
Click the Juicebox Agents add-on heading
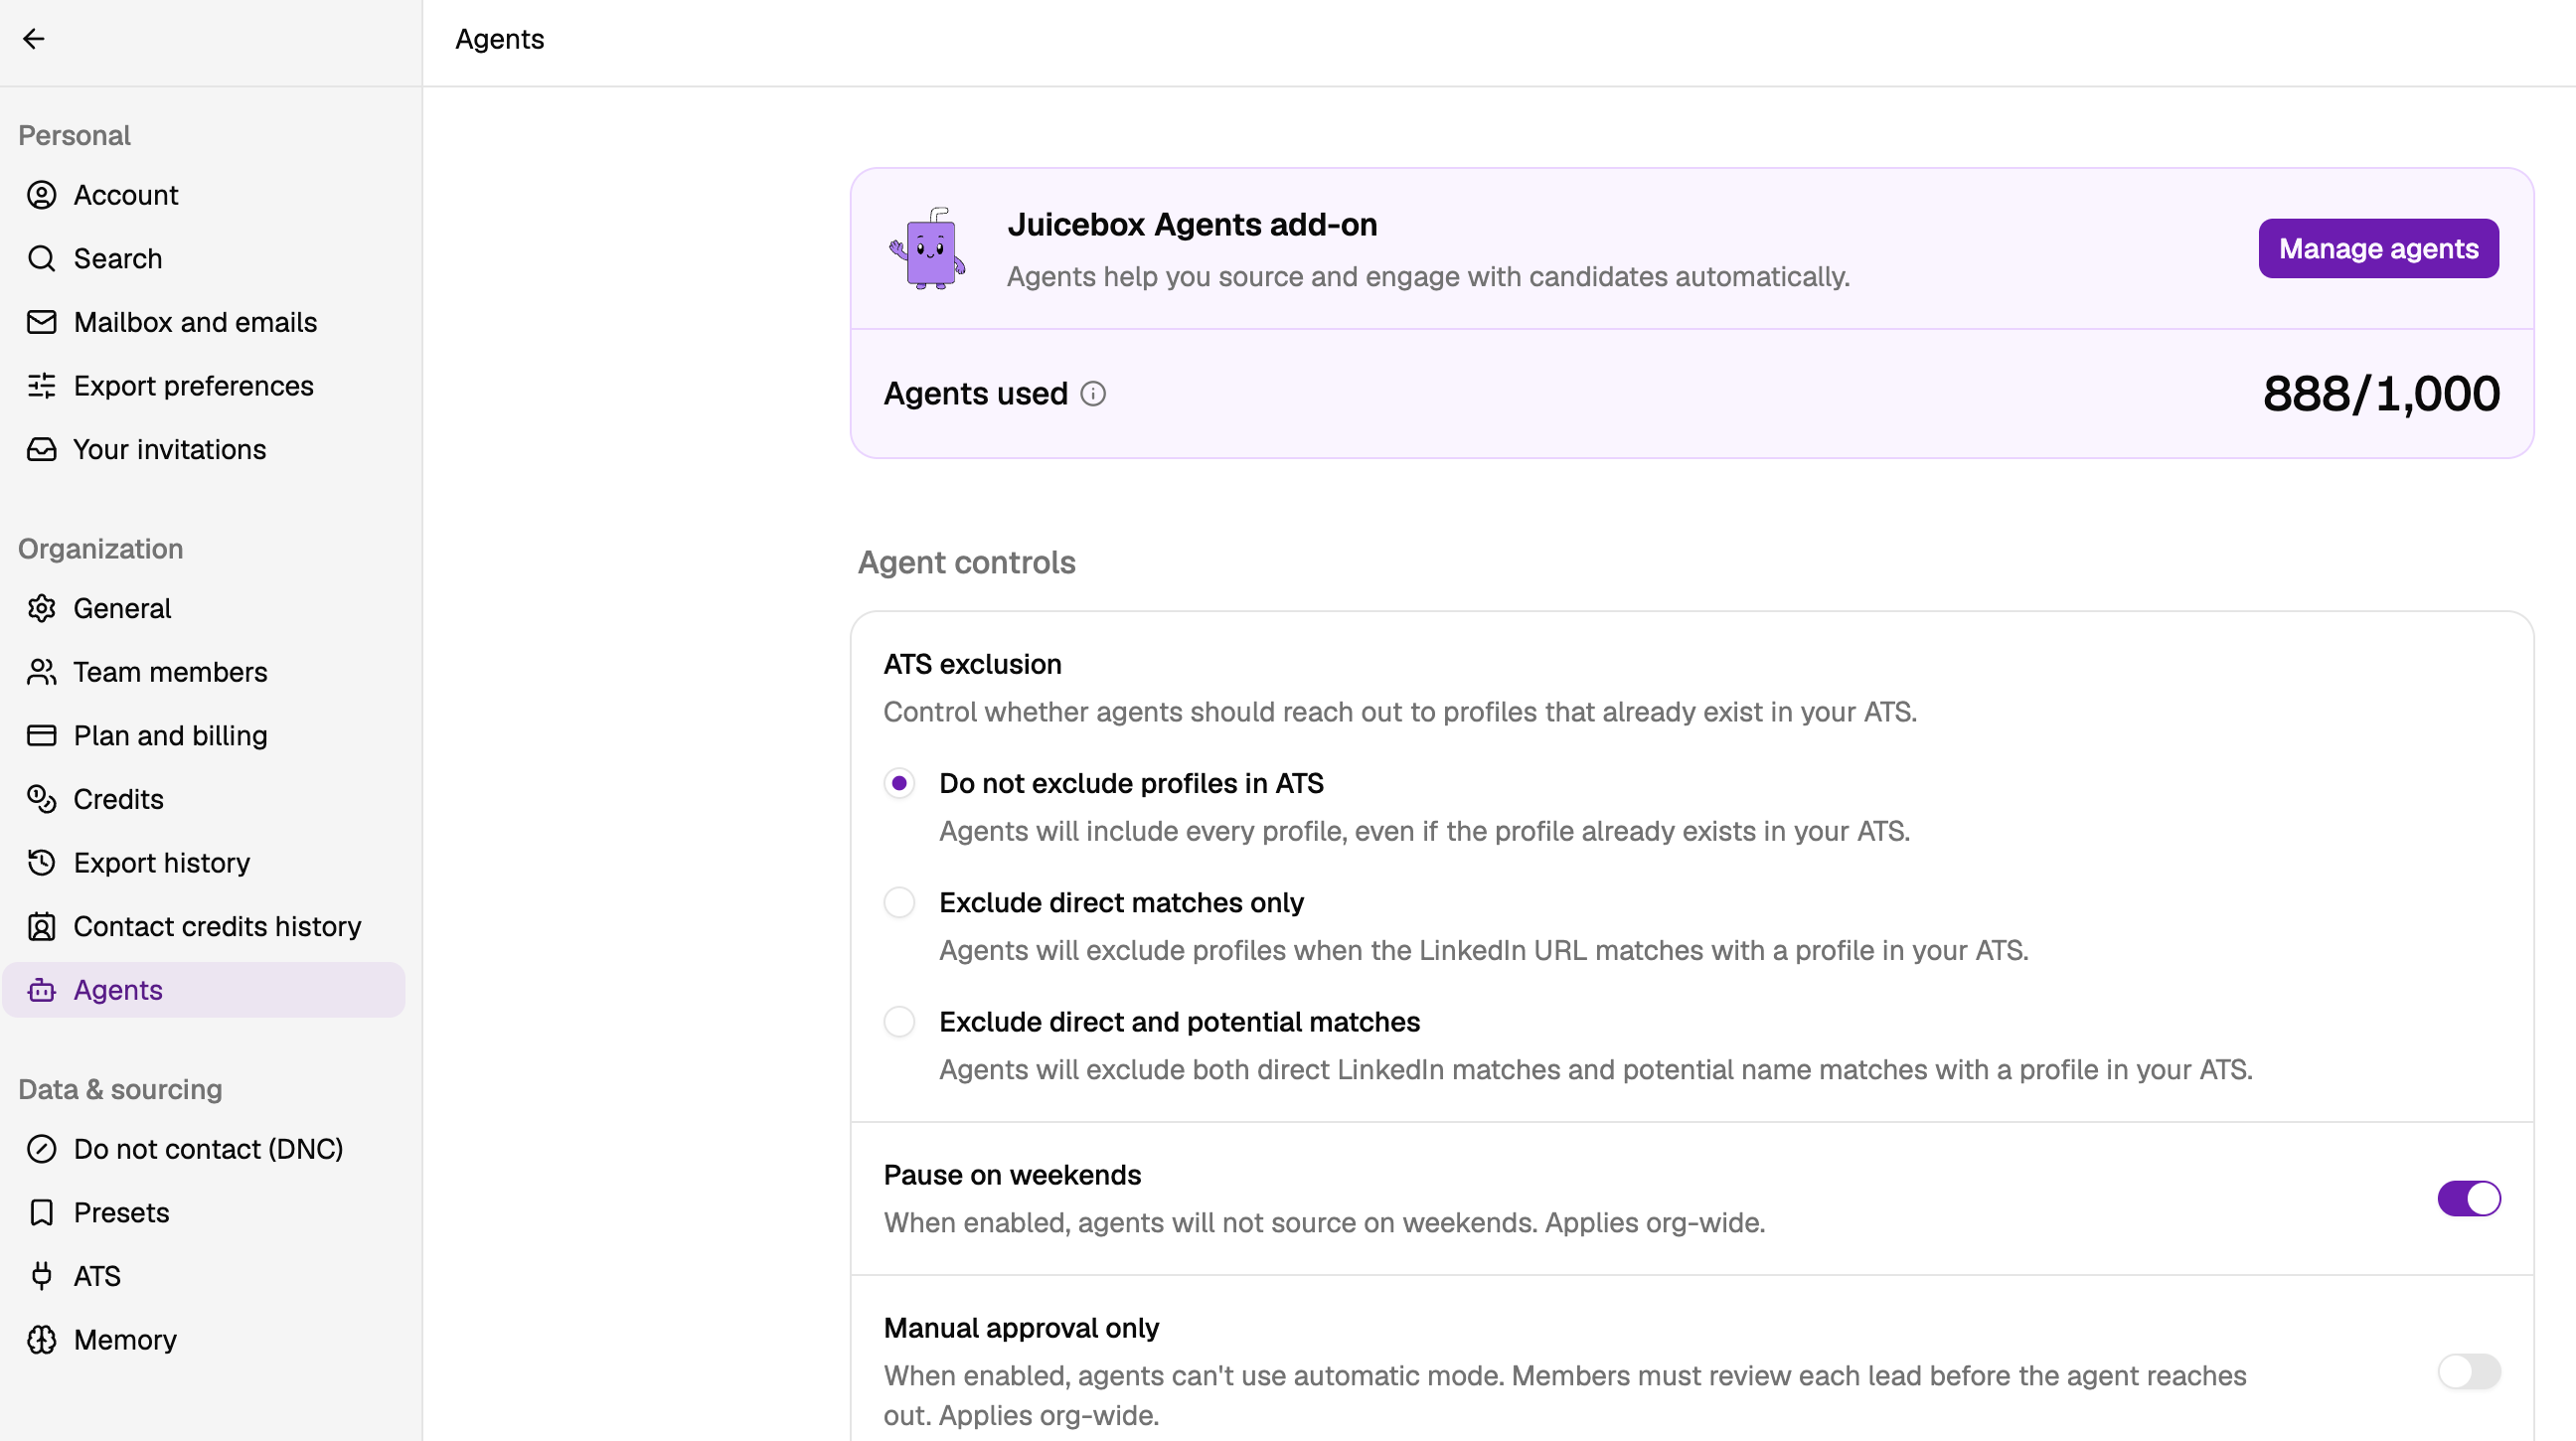pos(1192,225)
